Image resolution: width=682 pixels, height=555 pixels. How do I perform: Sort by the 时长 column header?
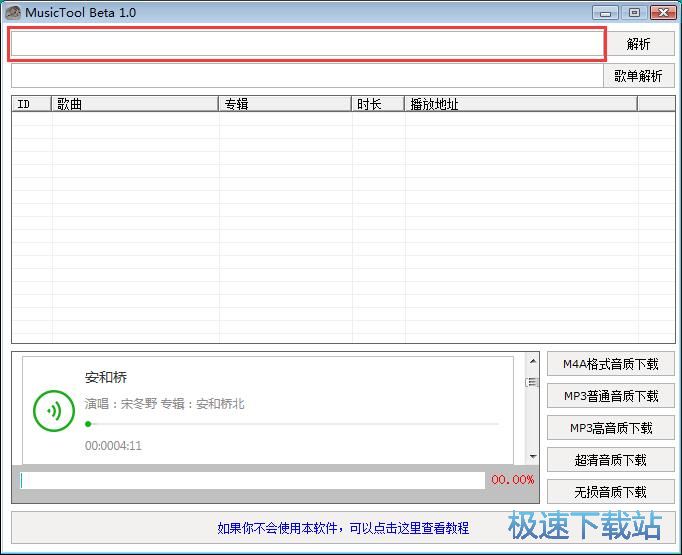(378, 104)
